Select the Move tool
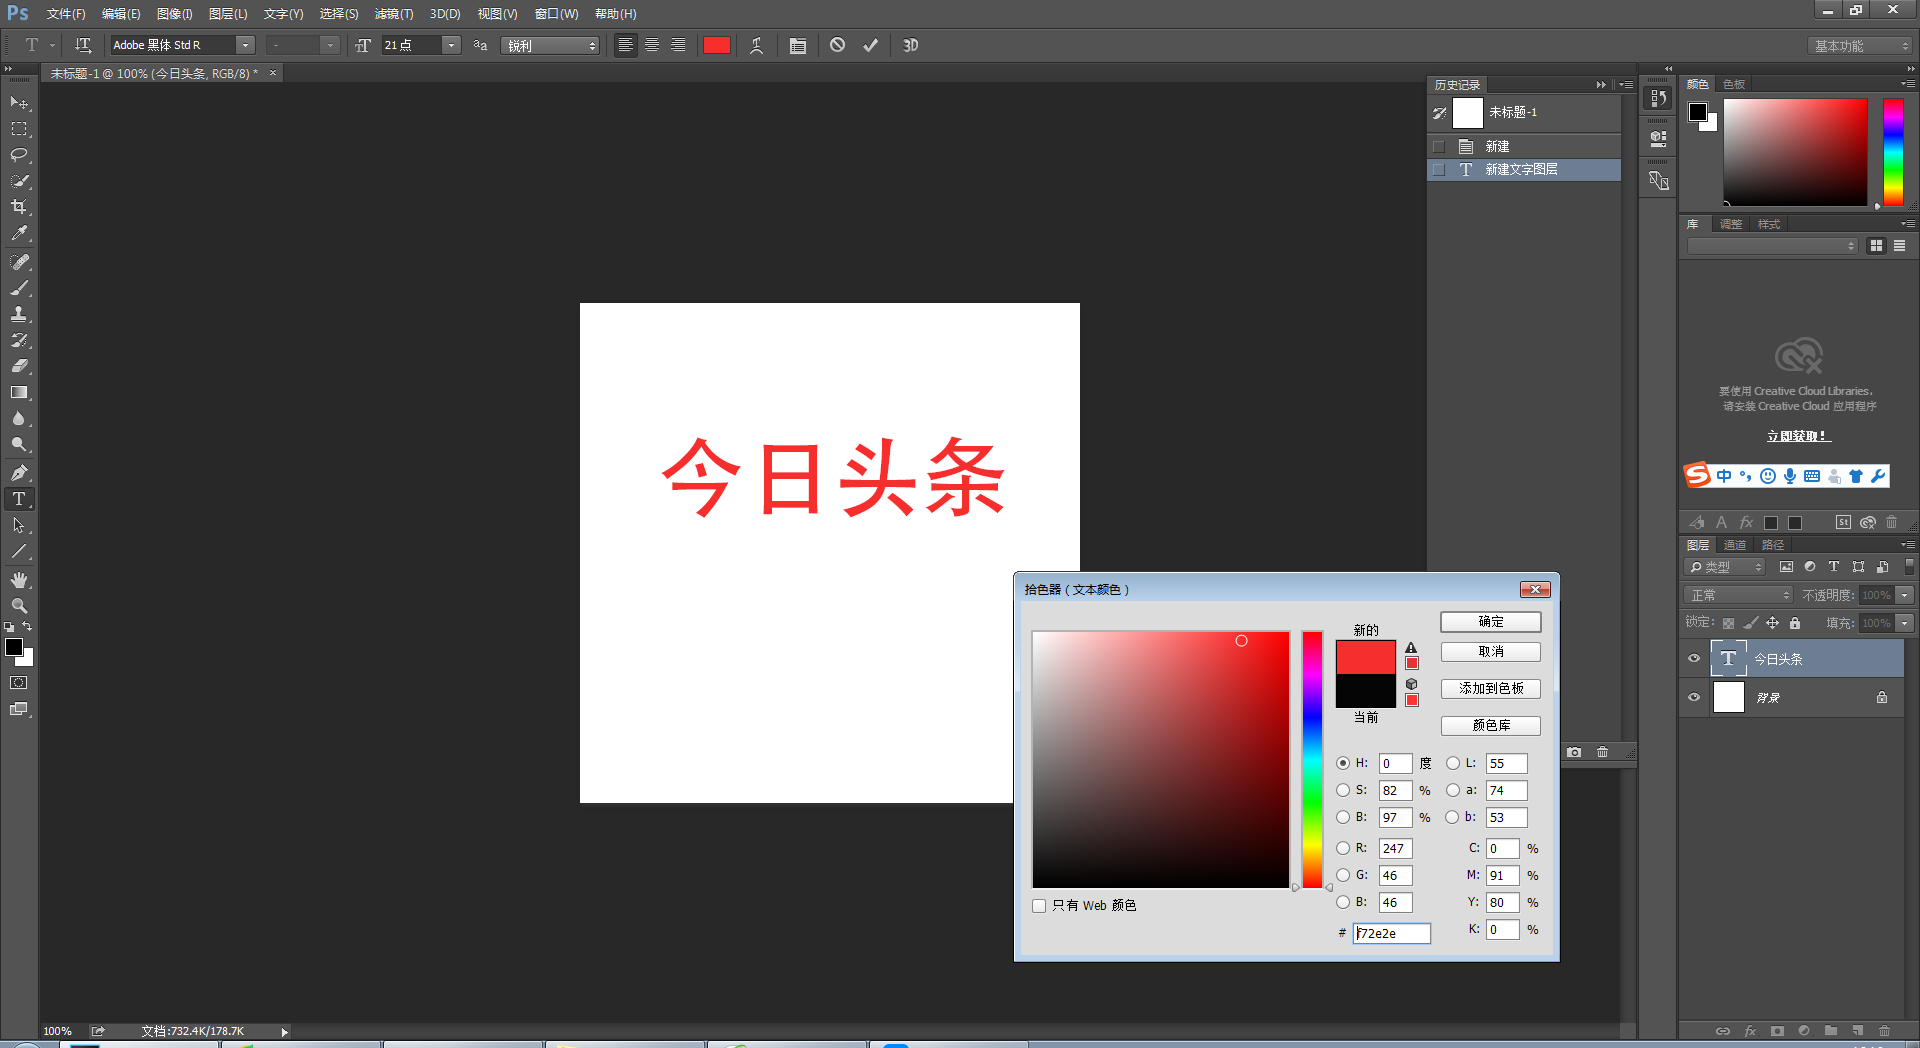1920x1048 pixels. tap(19, 103)
